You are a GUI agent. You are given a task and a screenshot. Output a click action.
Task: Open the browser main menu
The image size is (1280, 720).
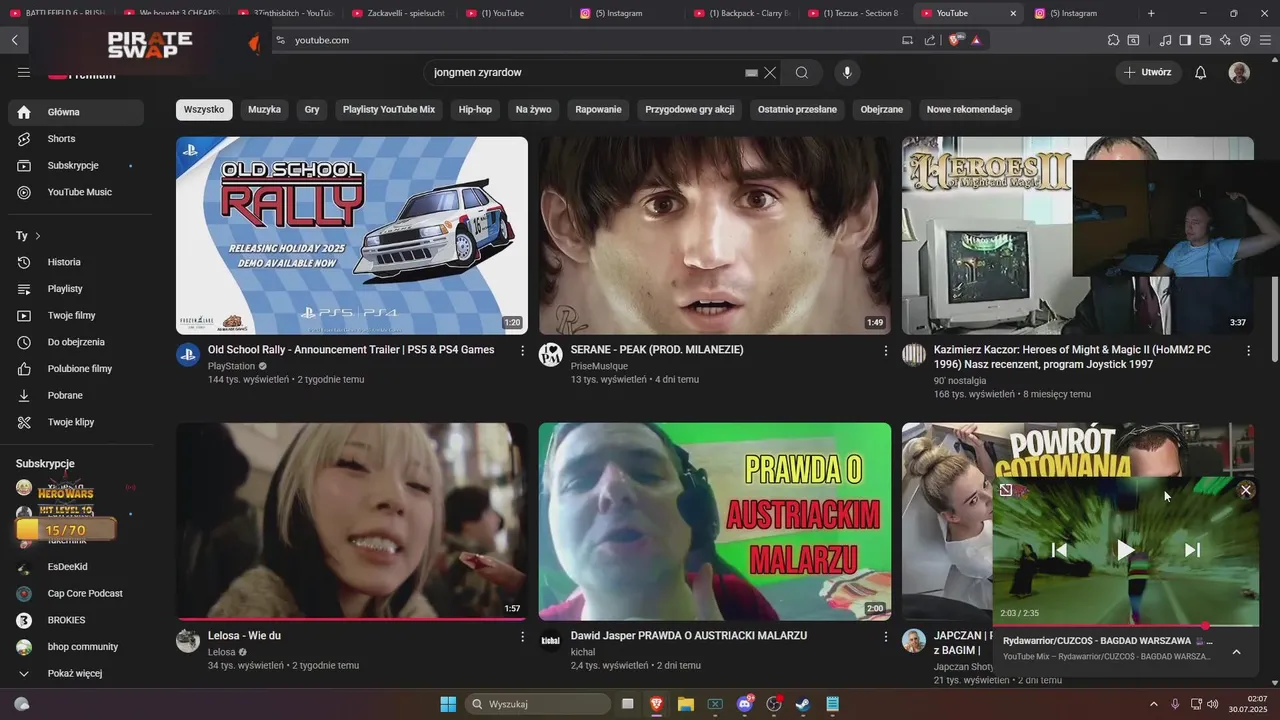click(x=1265, y=40)
